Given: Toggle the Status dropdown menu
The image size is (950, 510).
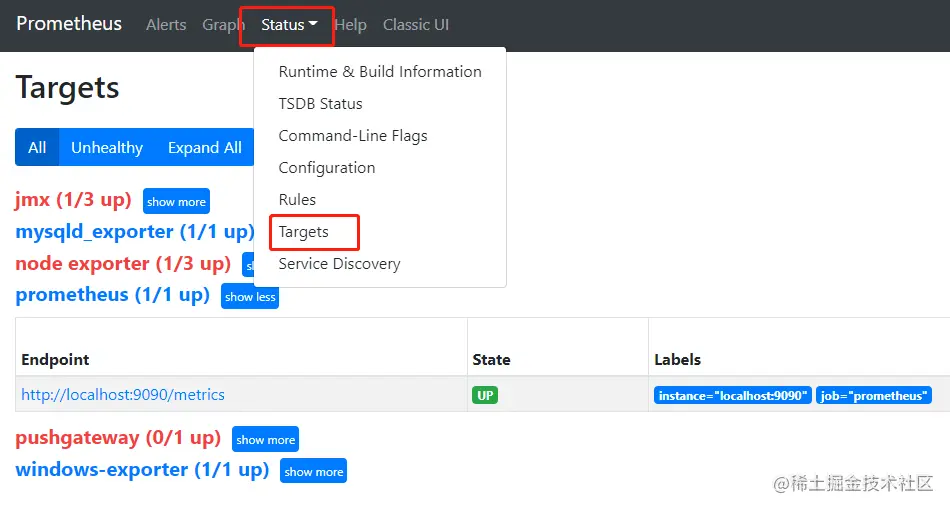Looking at the screenshot, I should (x=289, y=25).
